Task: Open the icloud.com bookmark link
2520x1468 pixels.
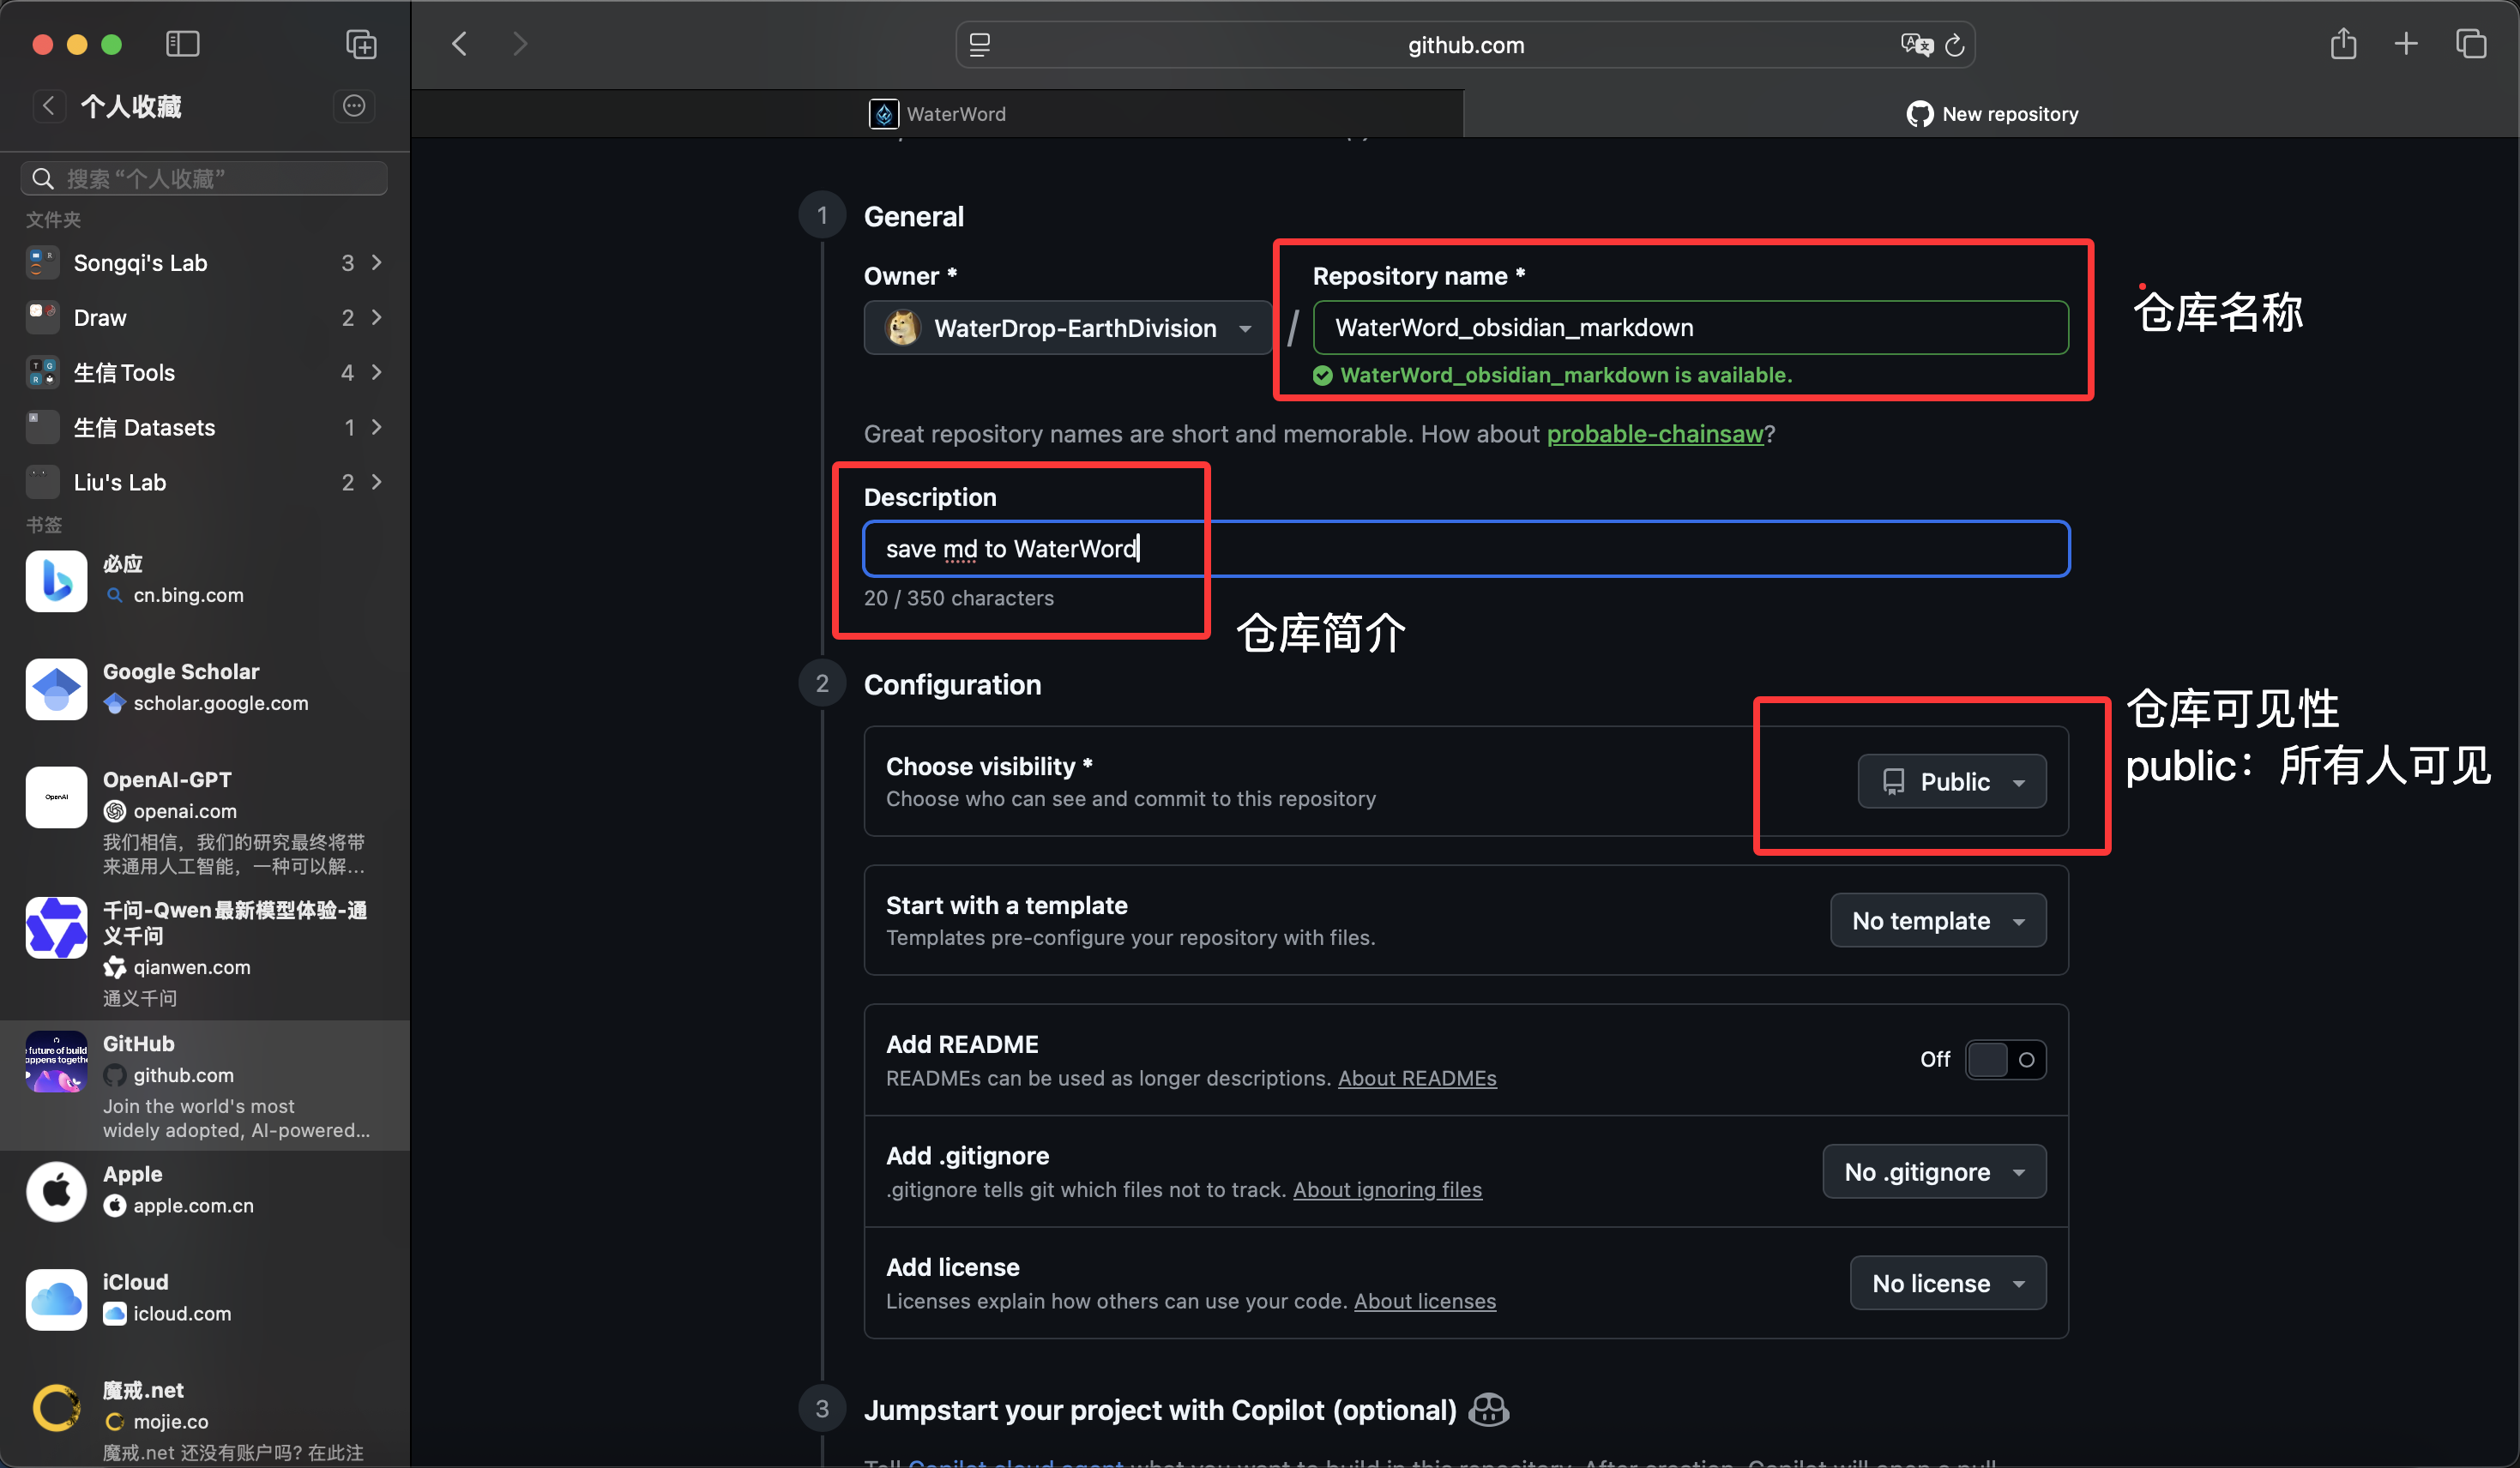Action: coord(182,1314)
